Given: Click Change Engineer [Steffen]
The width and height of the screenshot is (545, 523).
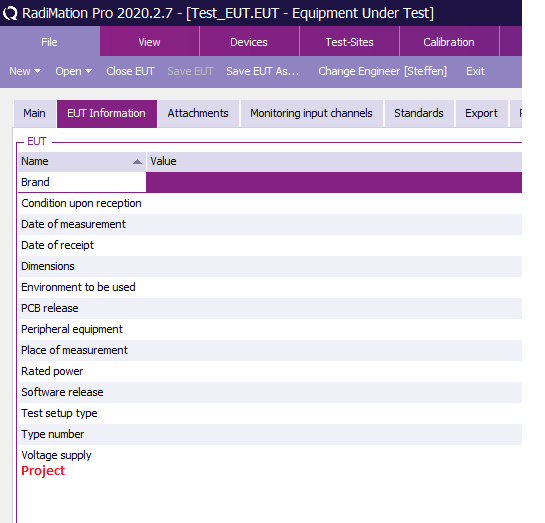Looking at the screenshot, I should [382, 71].
